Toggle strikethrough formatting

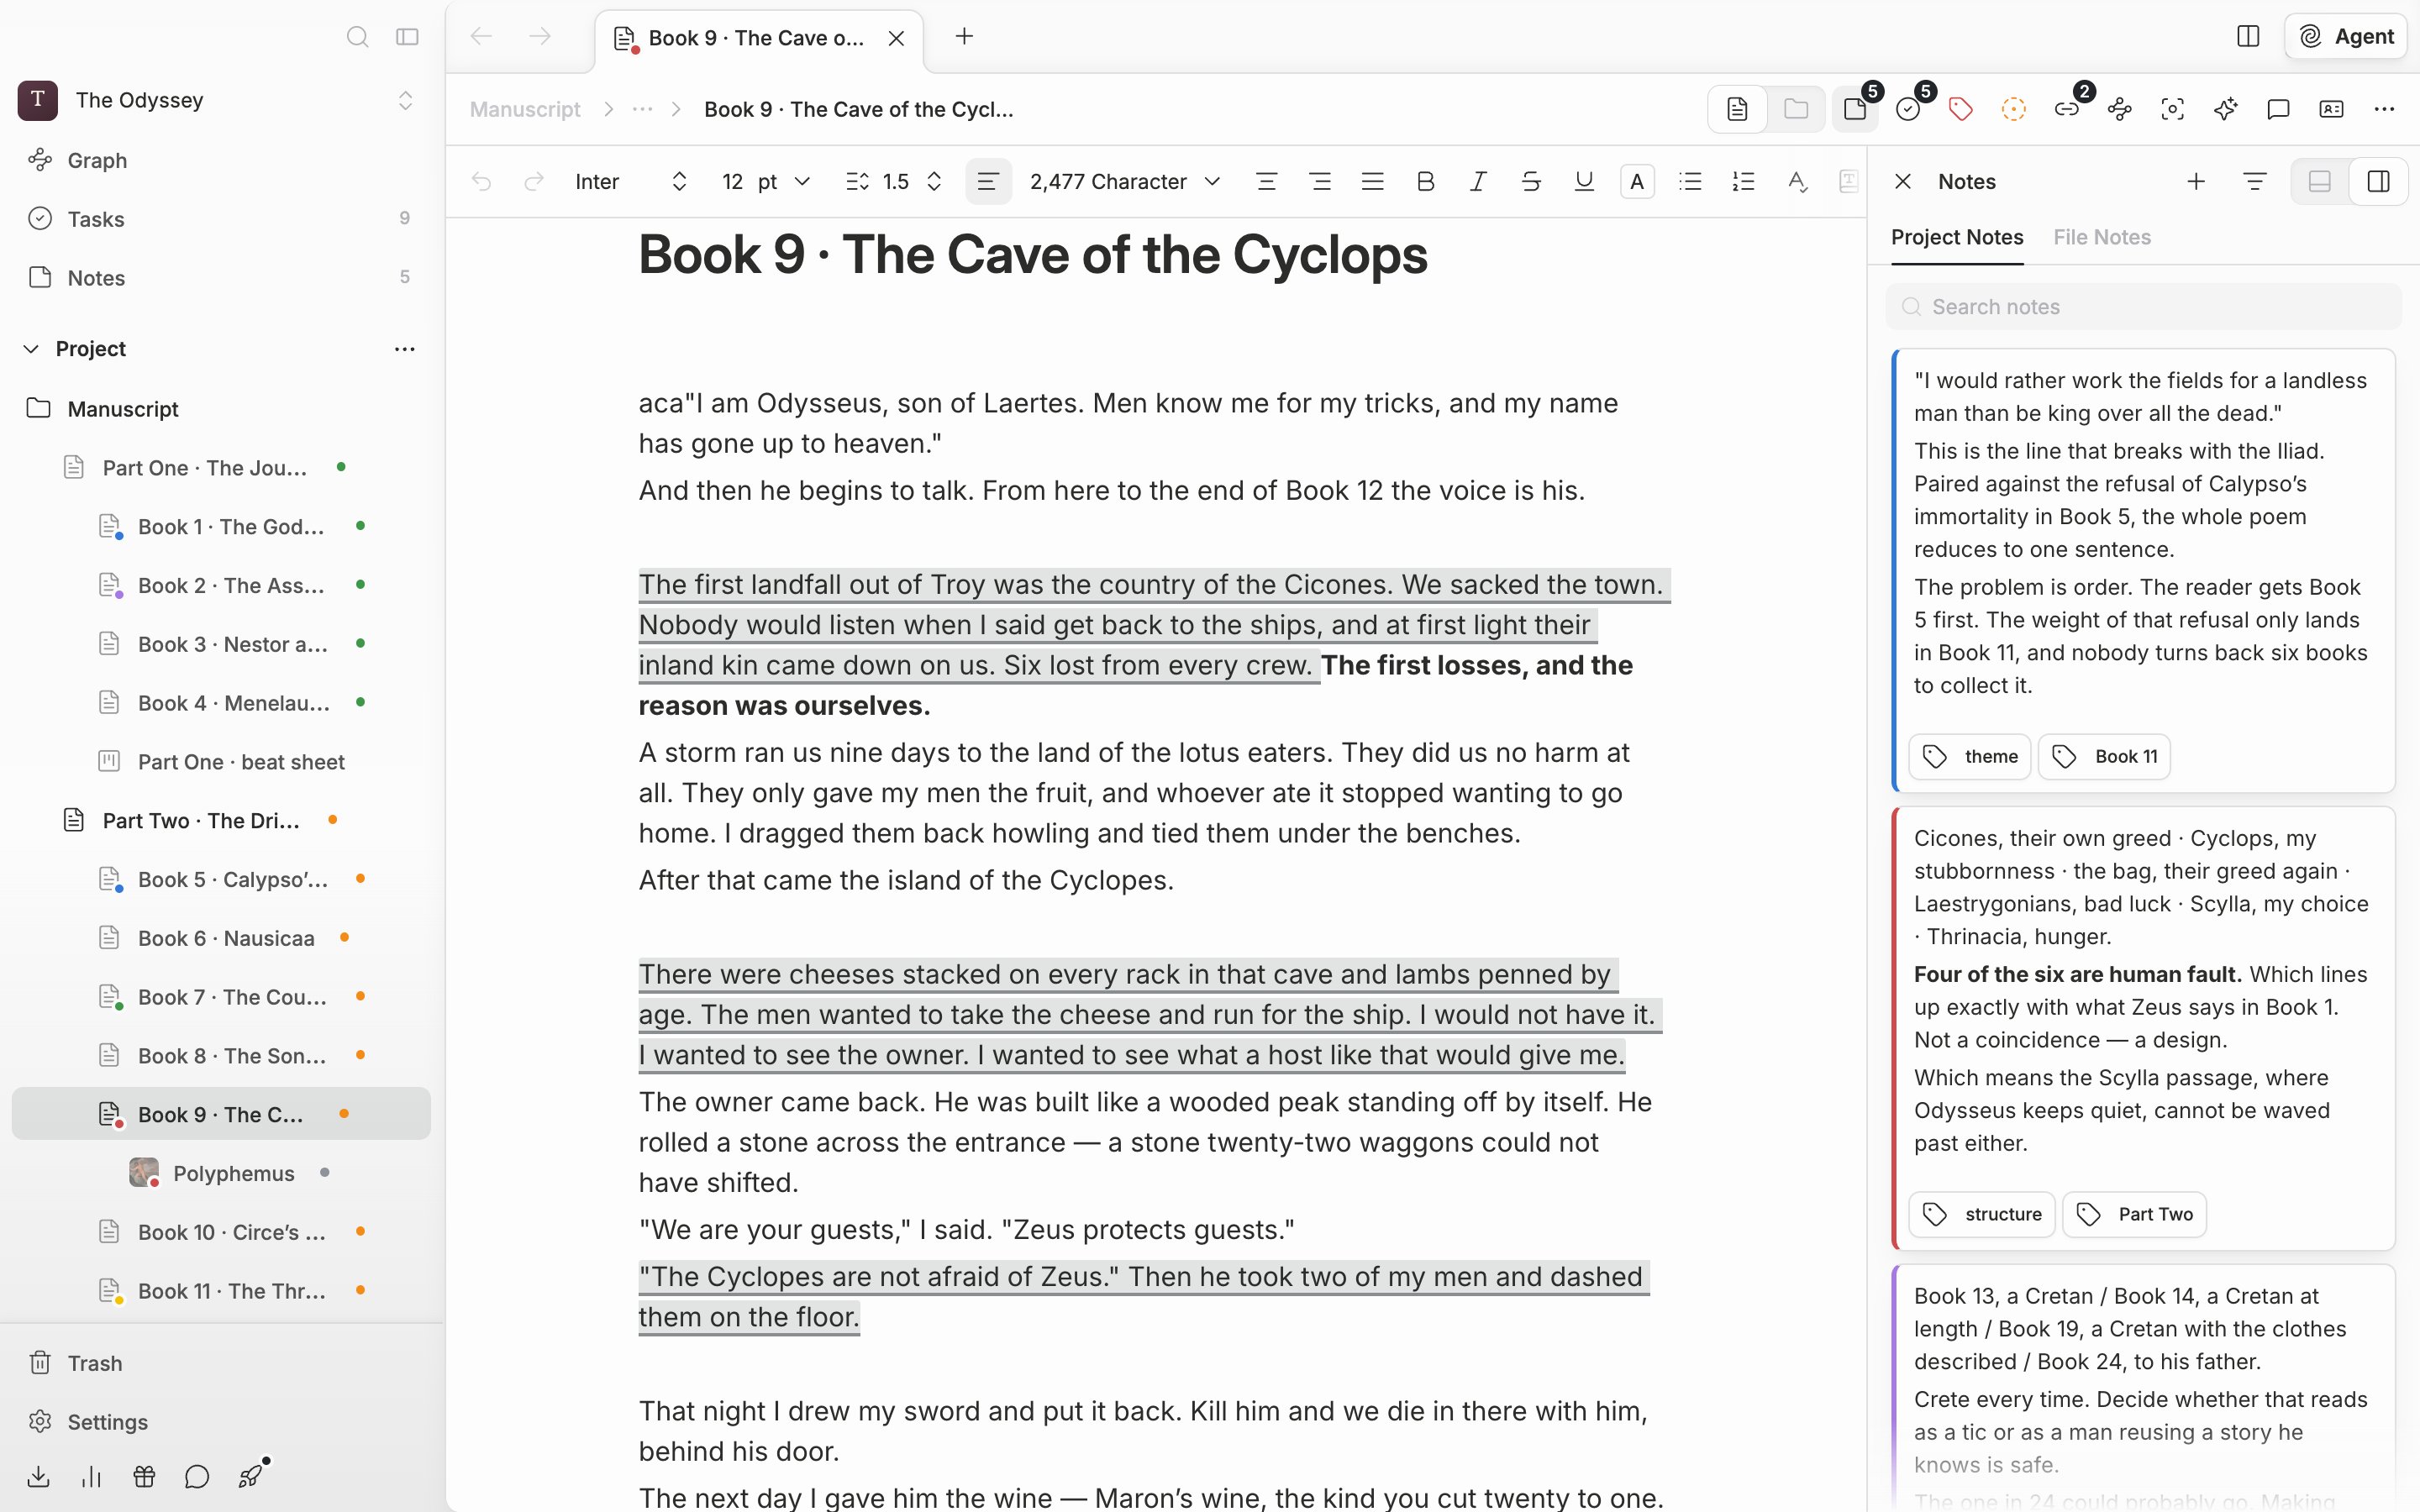click(1531, 181)
